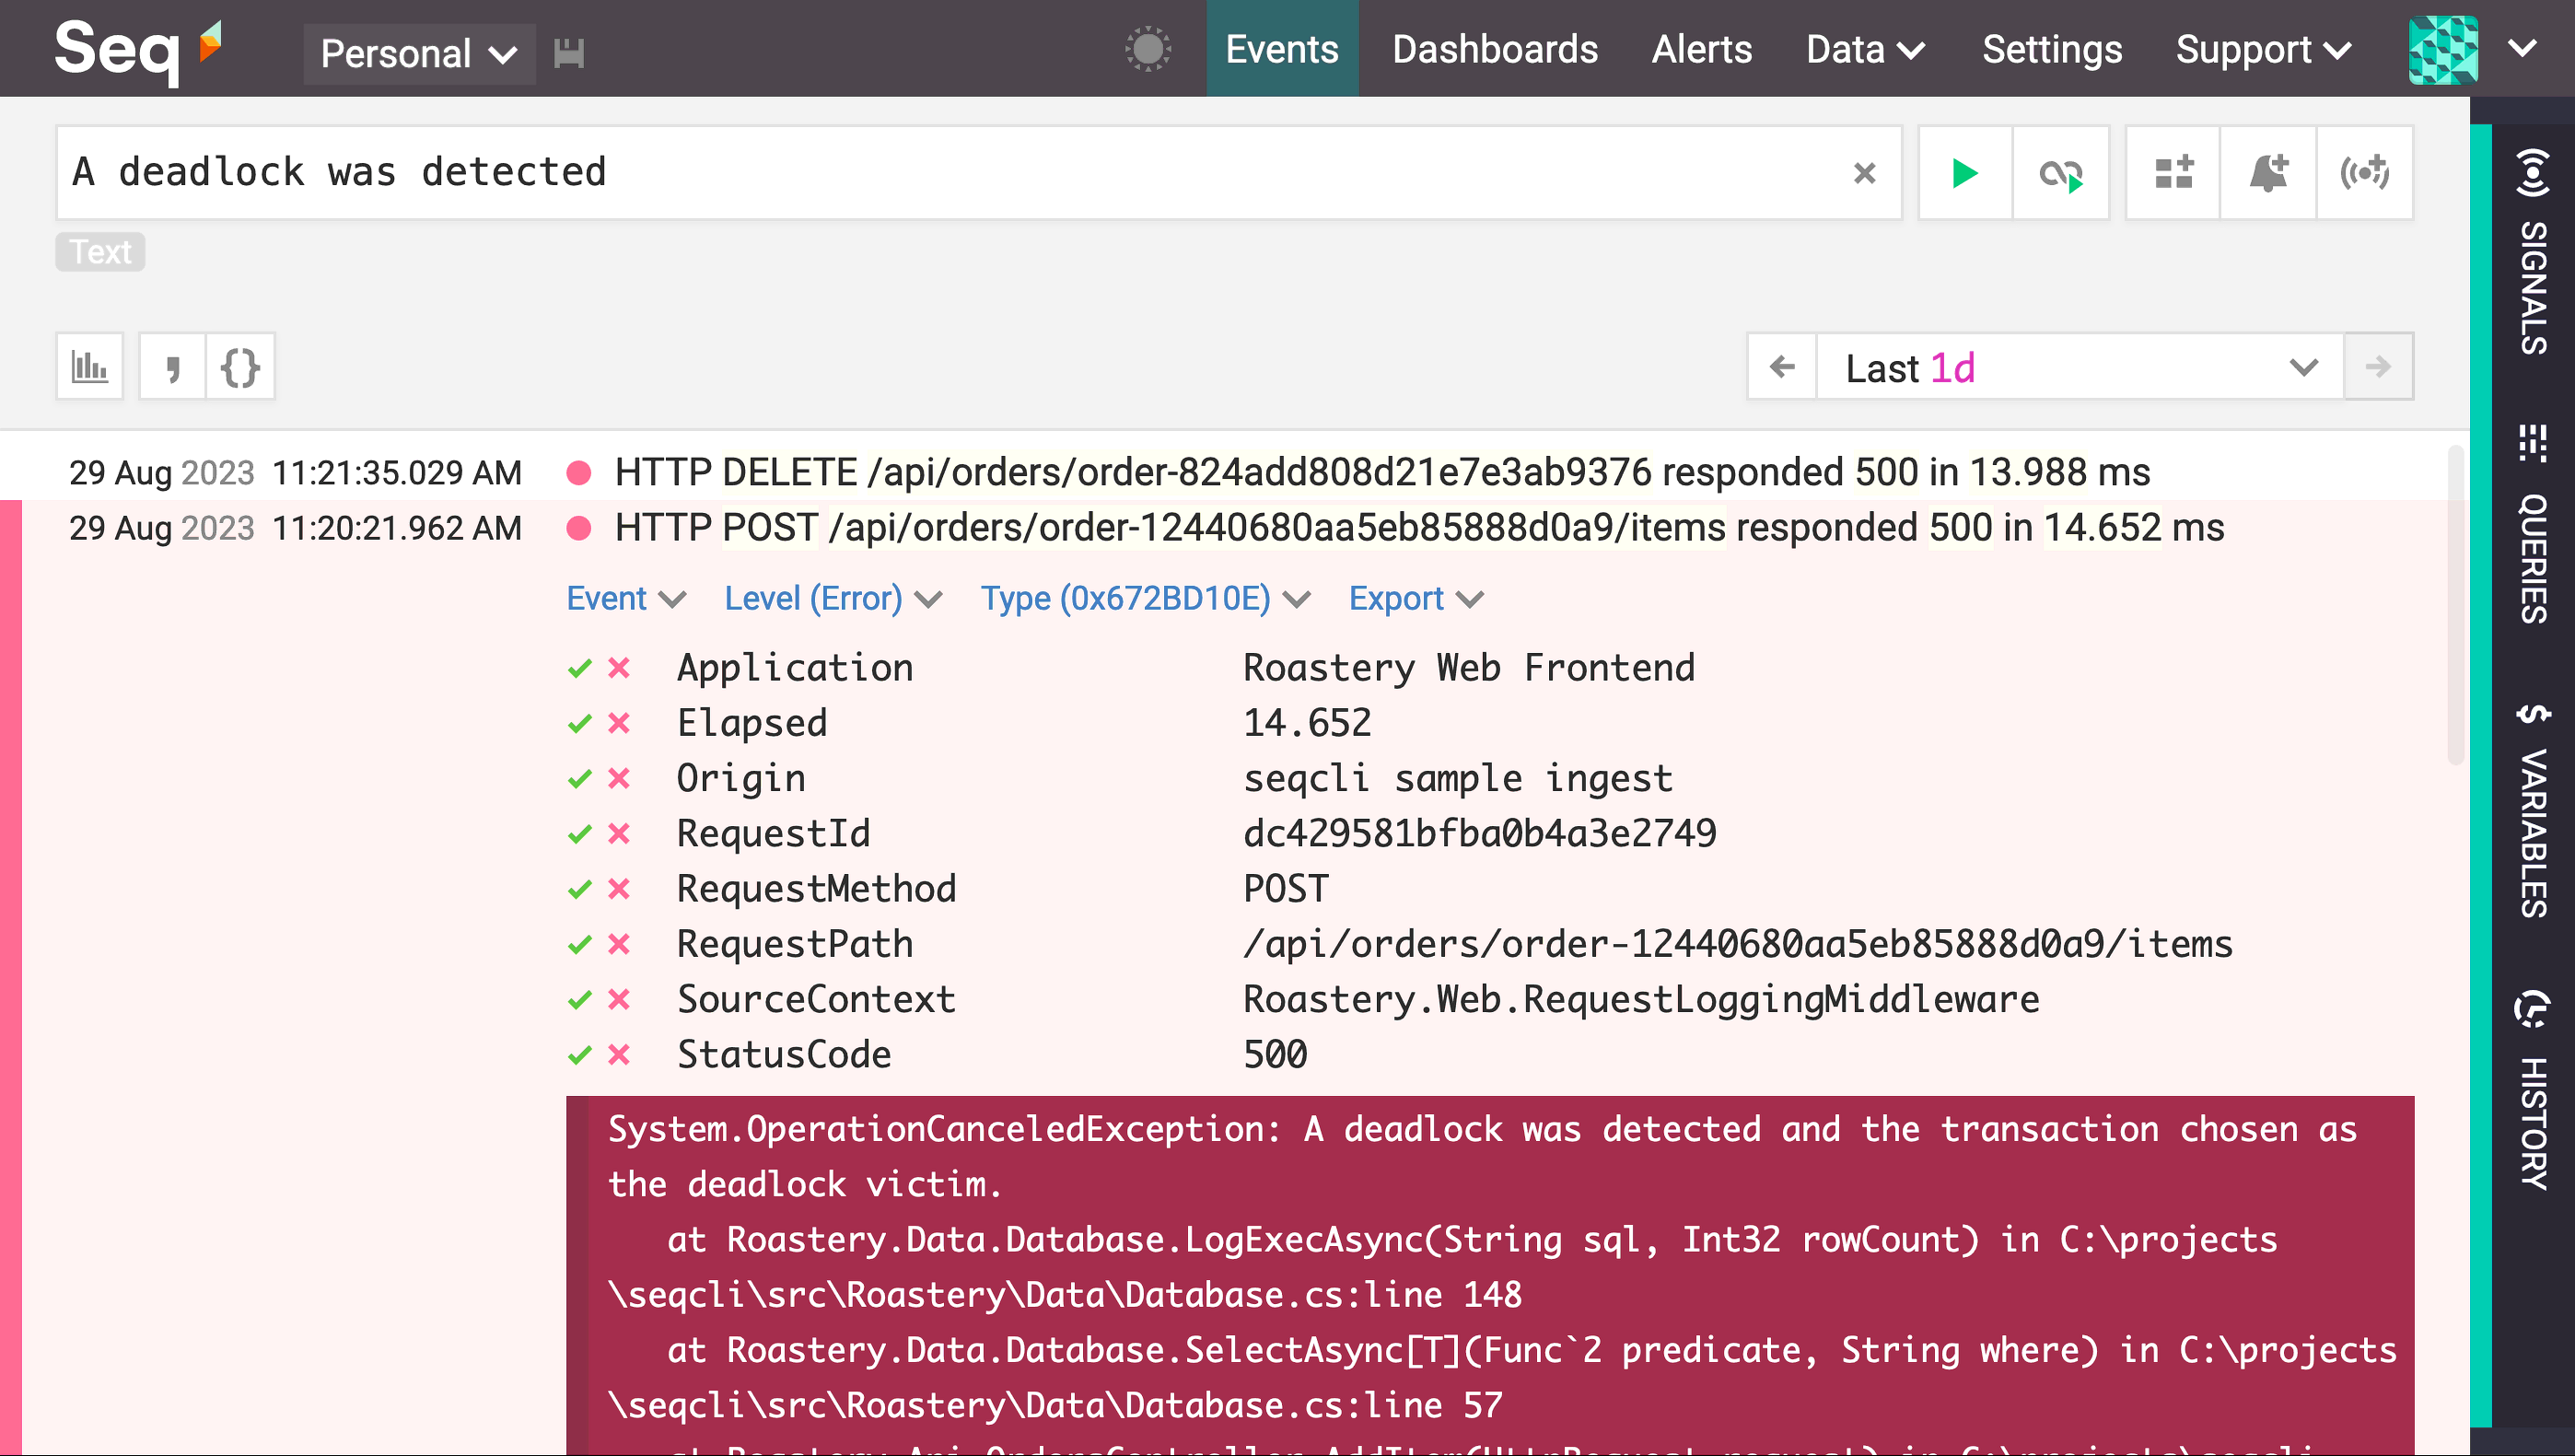Open the Queries side panel
Screen dimensions: 2575x1456
tap(2532, 523)
